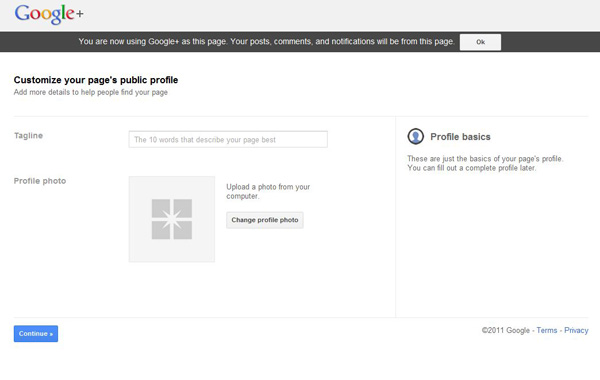Dismiss the notification with Ok button

480,42
